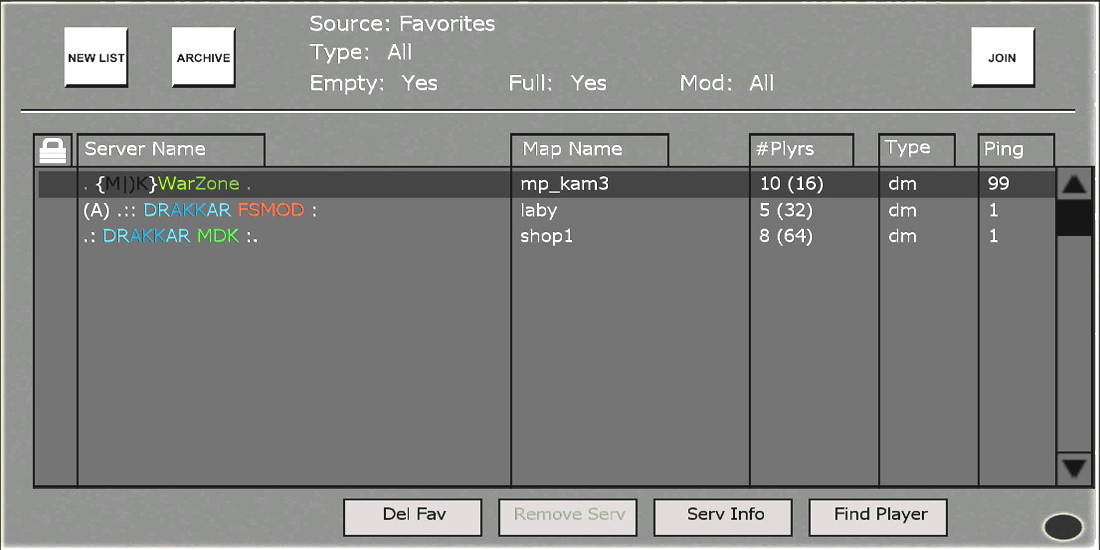Toggle the Empty: Yes filter
The image size is (1100, 550).
pyautogui.click(x=374, y=83)
